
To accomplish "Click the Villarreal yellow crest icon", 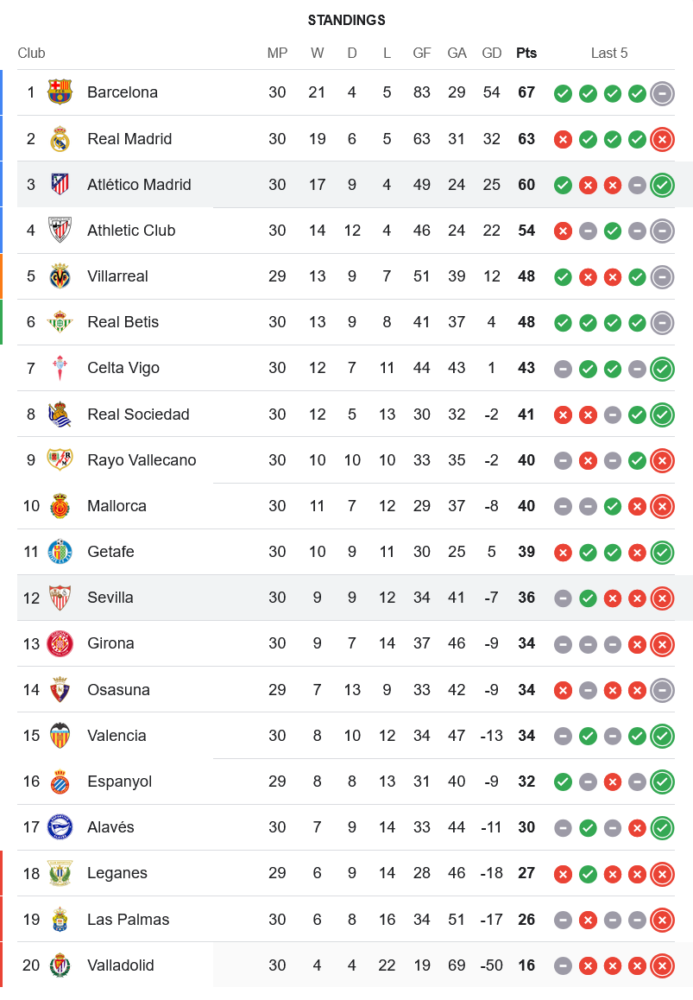I will (60, 276).
